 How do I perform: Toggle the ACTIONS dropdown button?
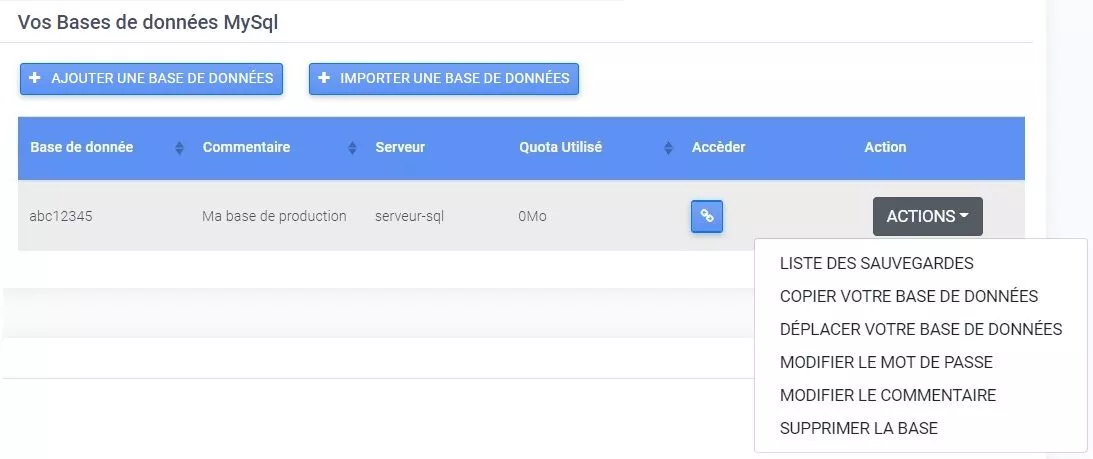click(928, 216)
